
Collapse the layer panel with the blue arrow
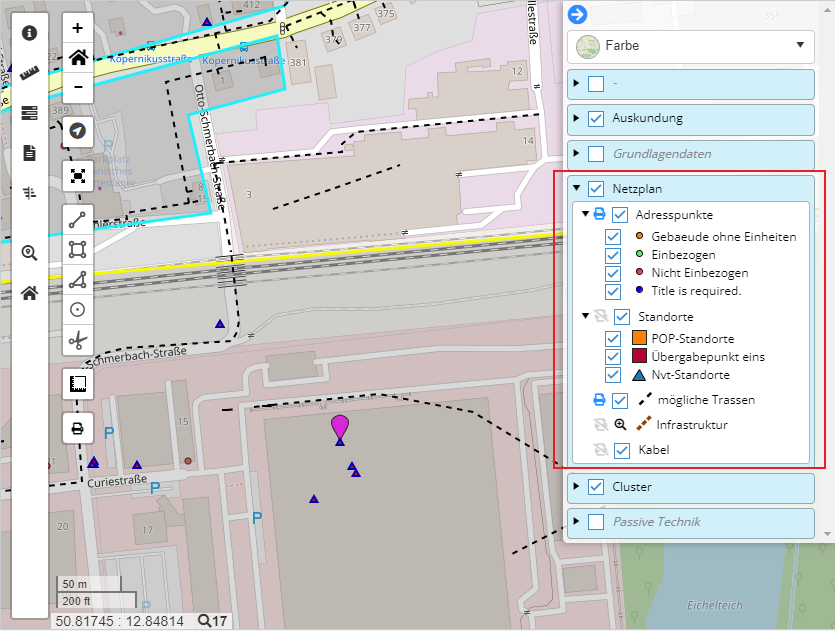tap(577, 14)
